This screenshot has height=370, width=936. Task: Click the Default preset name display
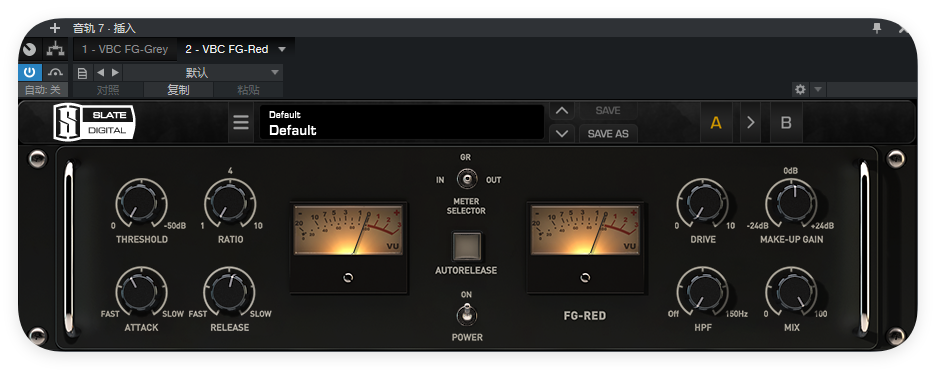tap(402, 122)
